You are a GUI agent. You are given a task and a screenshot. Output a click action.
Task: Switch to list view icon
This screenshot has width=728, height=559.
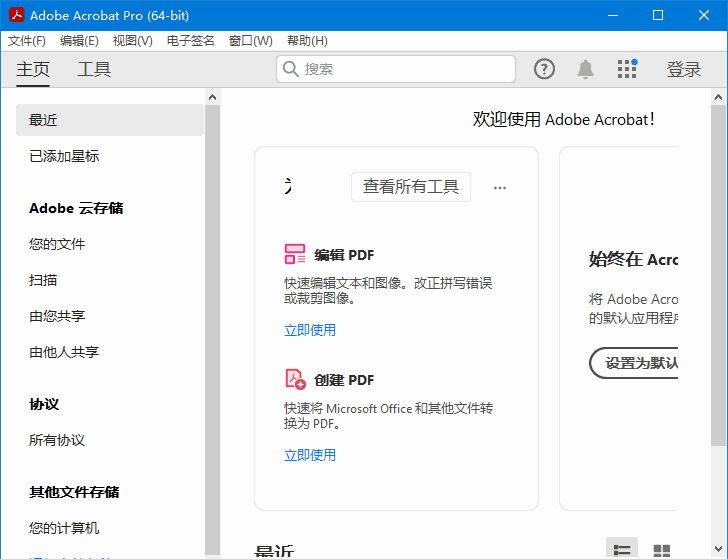(622, 550)
